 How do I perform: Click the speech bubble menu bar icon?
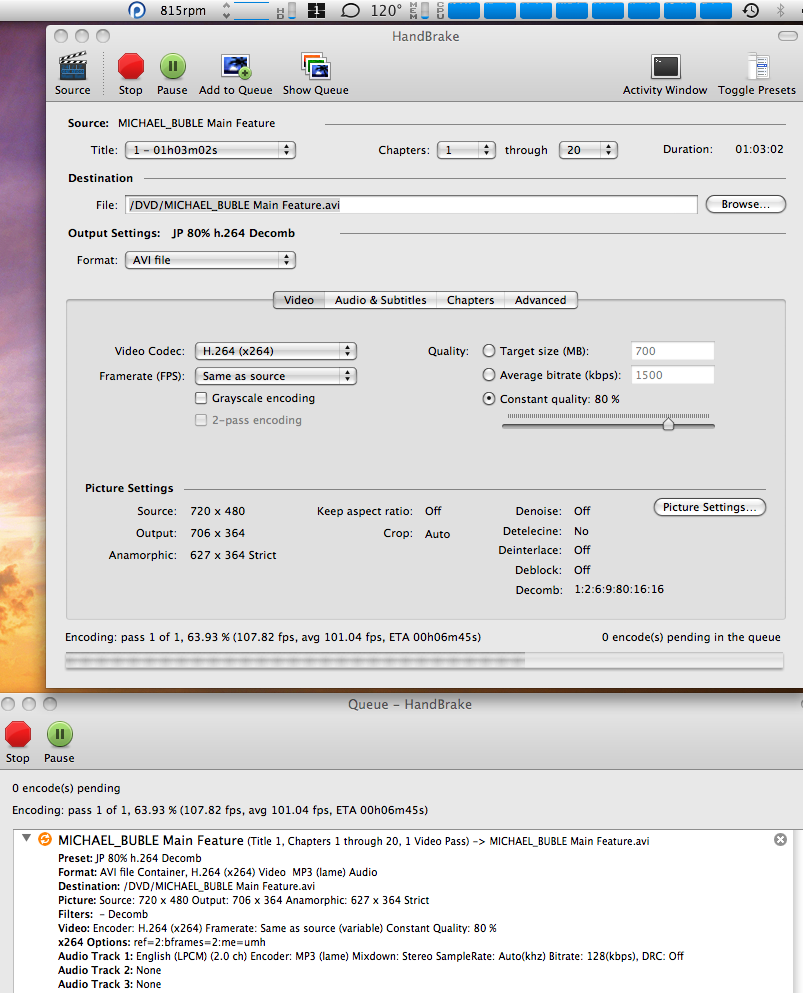[350, 10]
